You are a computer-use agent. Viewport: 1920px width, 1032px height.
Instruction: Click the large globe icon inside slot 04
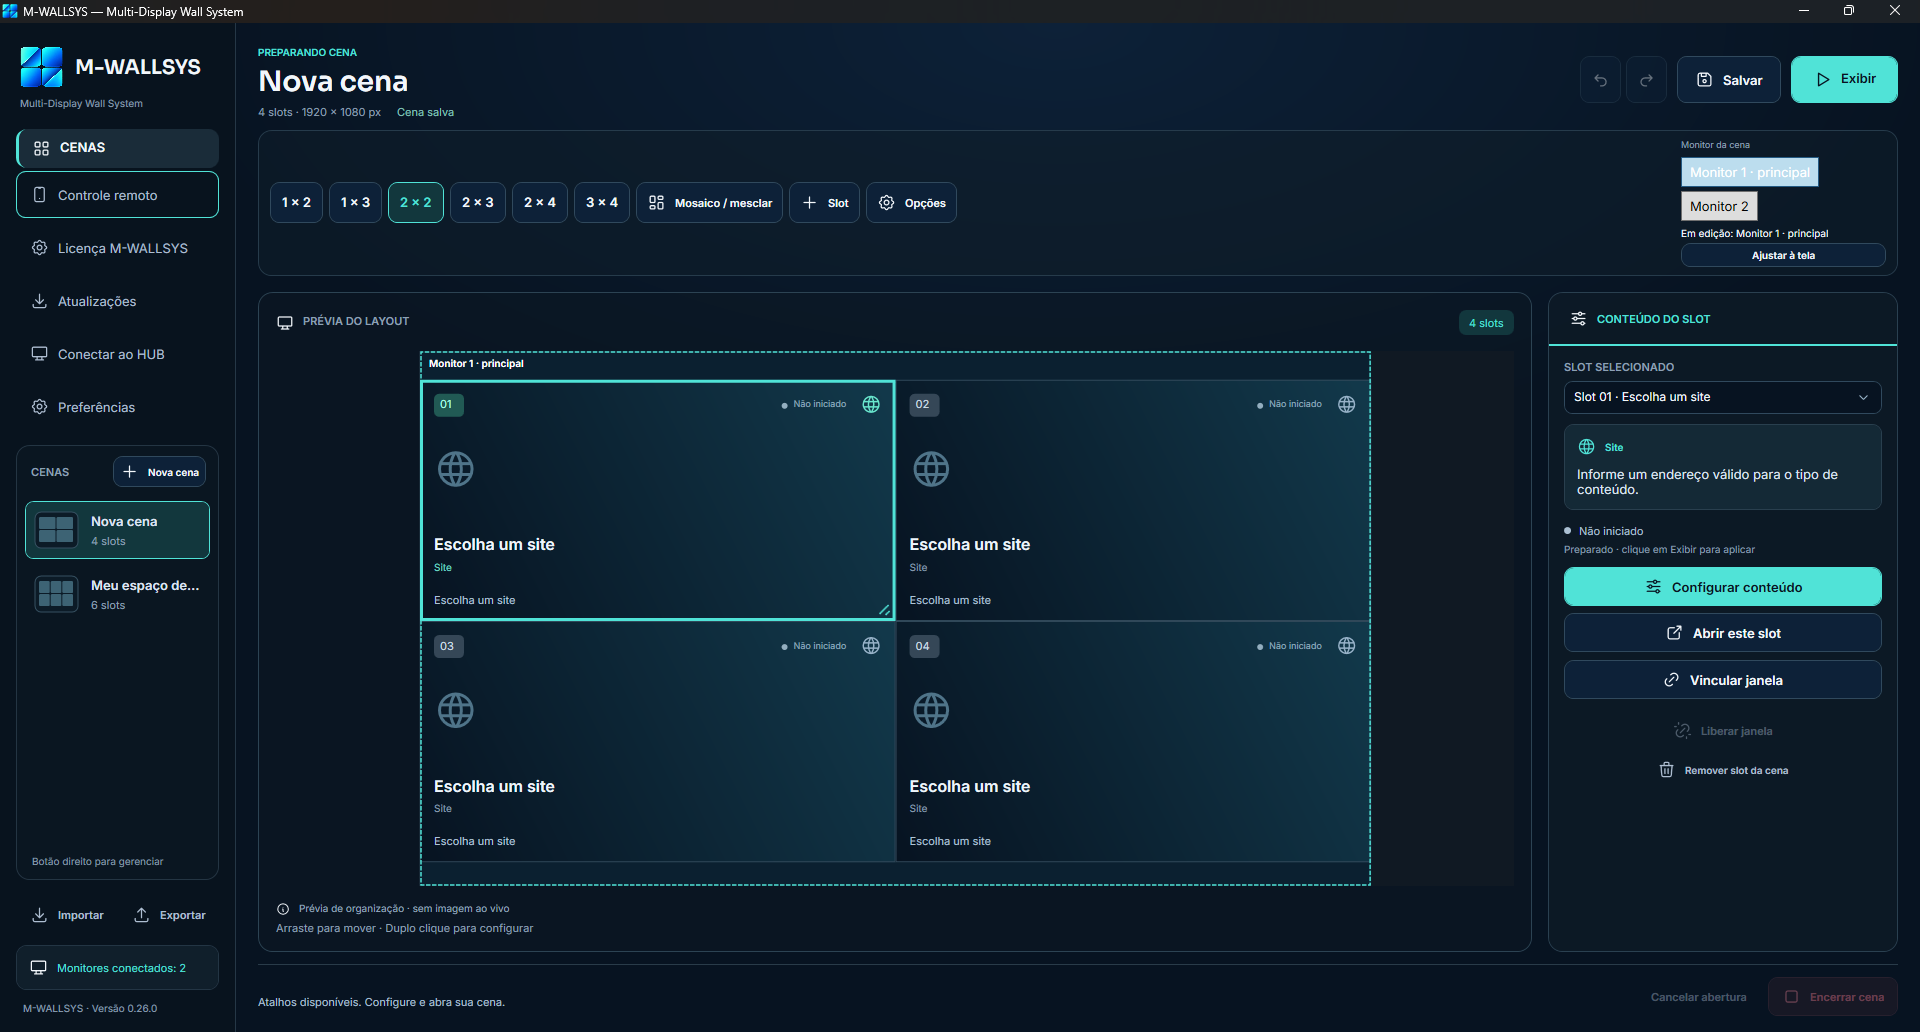click(x=931, y=711)
